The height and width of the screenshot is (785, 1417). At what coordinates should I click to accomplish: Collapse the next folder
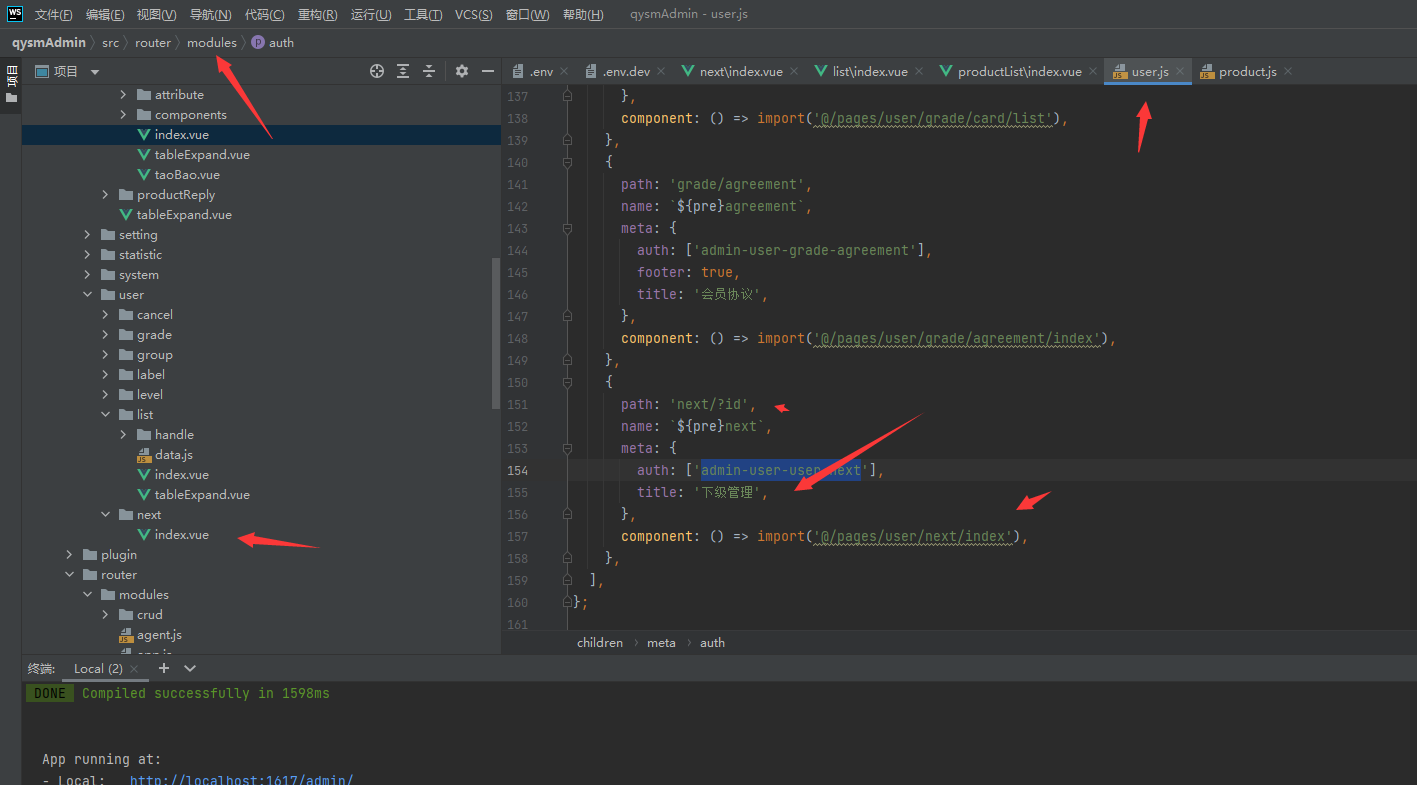click(106, 515)
